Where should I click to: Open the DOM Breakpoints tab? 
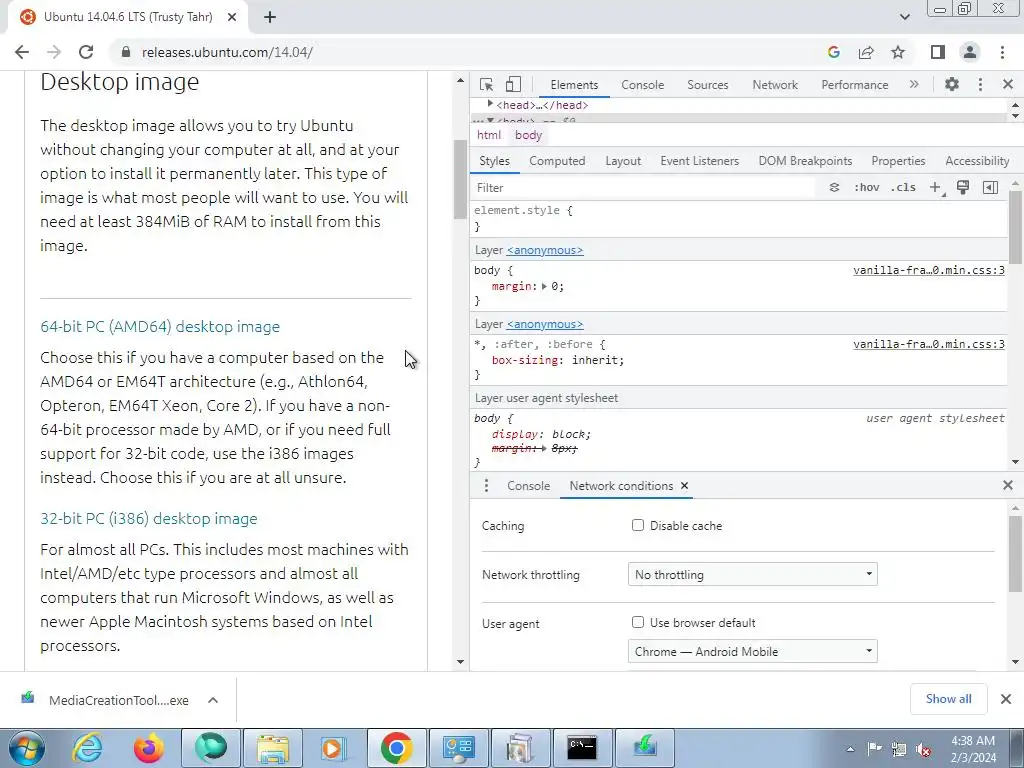[x=805, y=161]
